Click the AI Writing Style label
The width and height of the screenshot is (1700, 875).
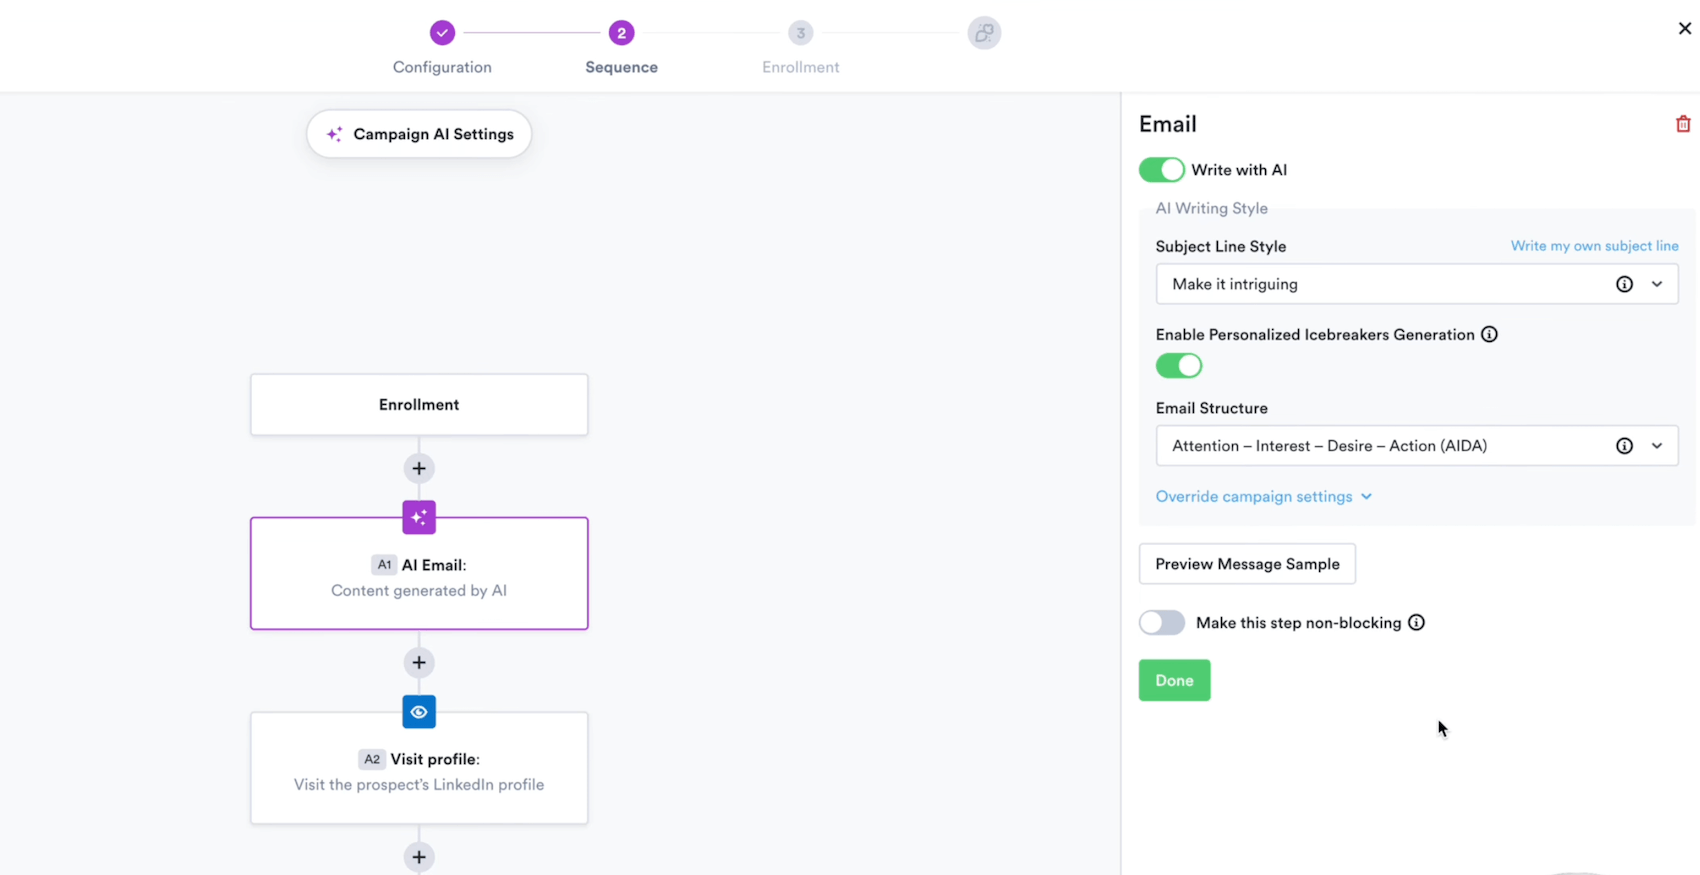point(1211,208)
